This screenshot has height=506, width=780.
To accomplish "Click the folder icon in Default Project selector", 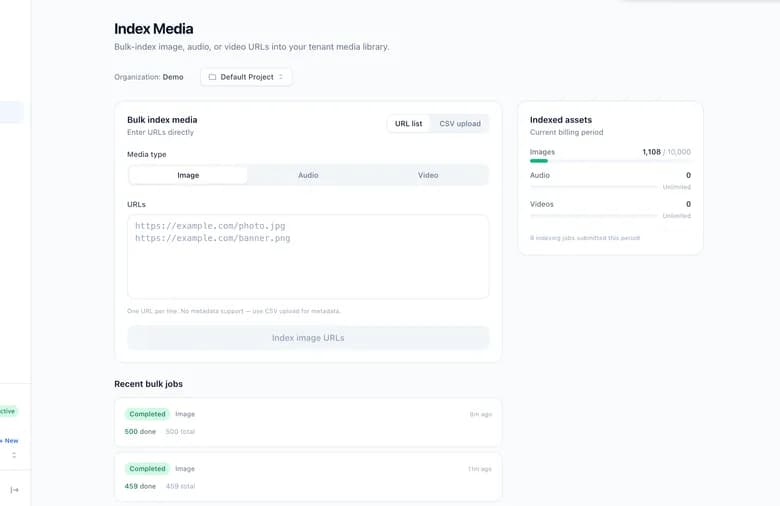I will point(212,77).
